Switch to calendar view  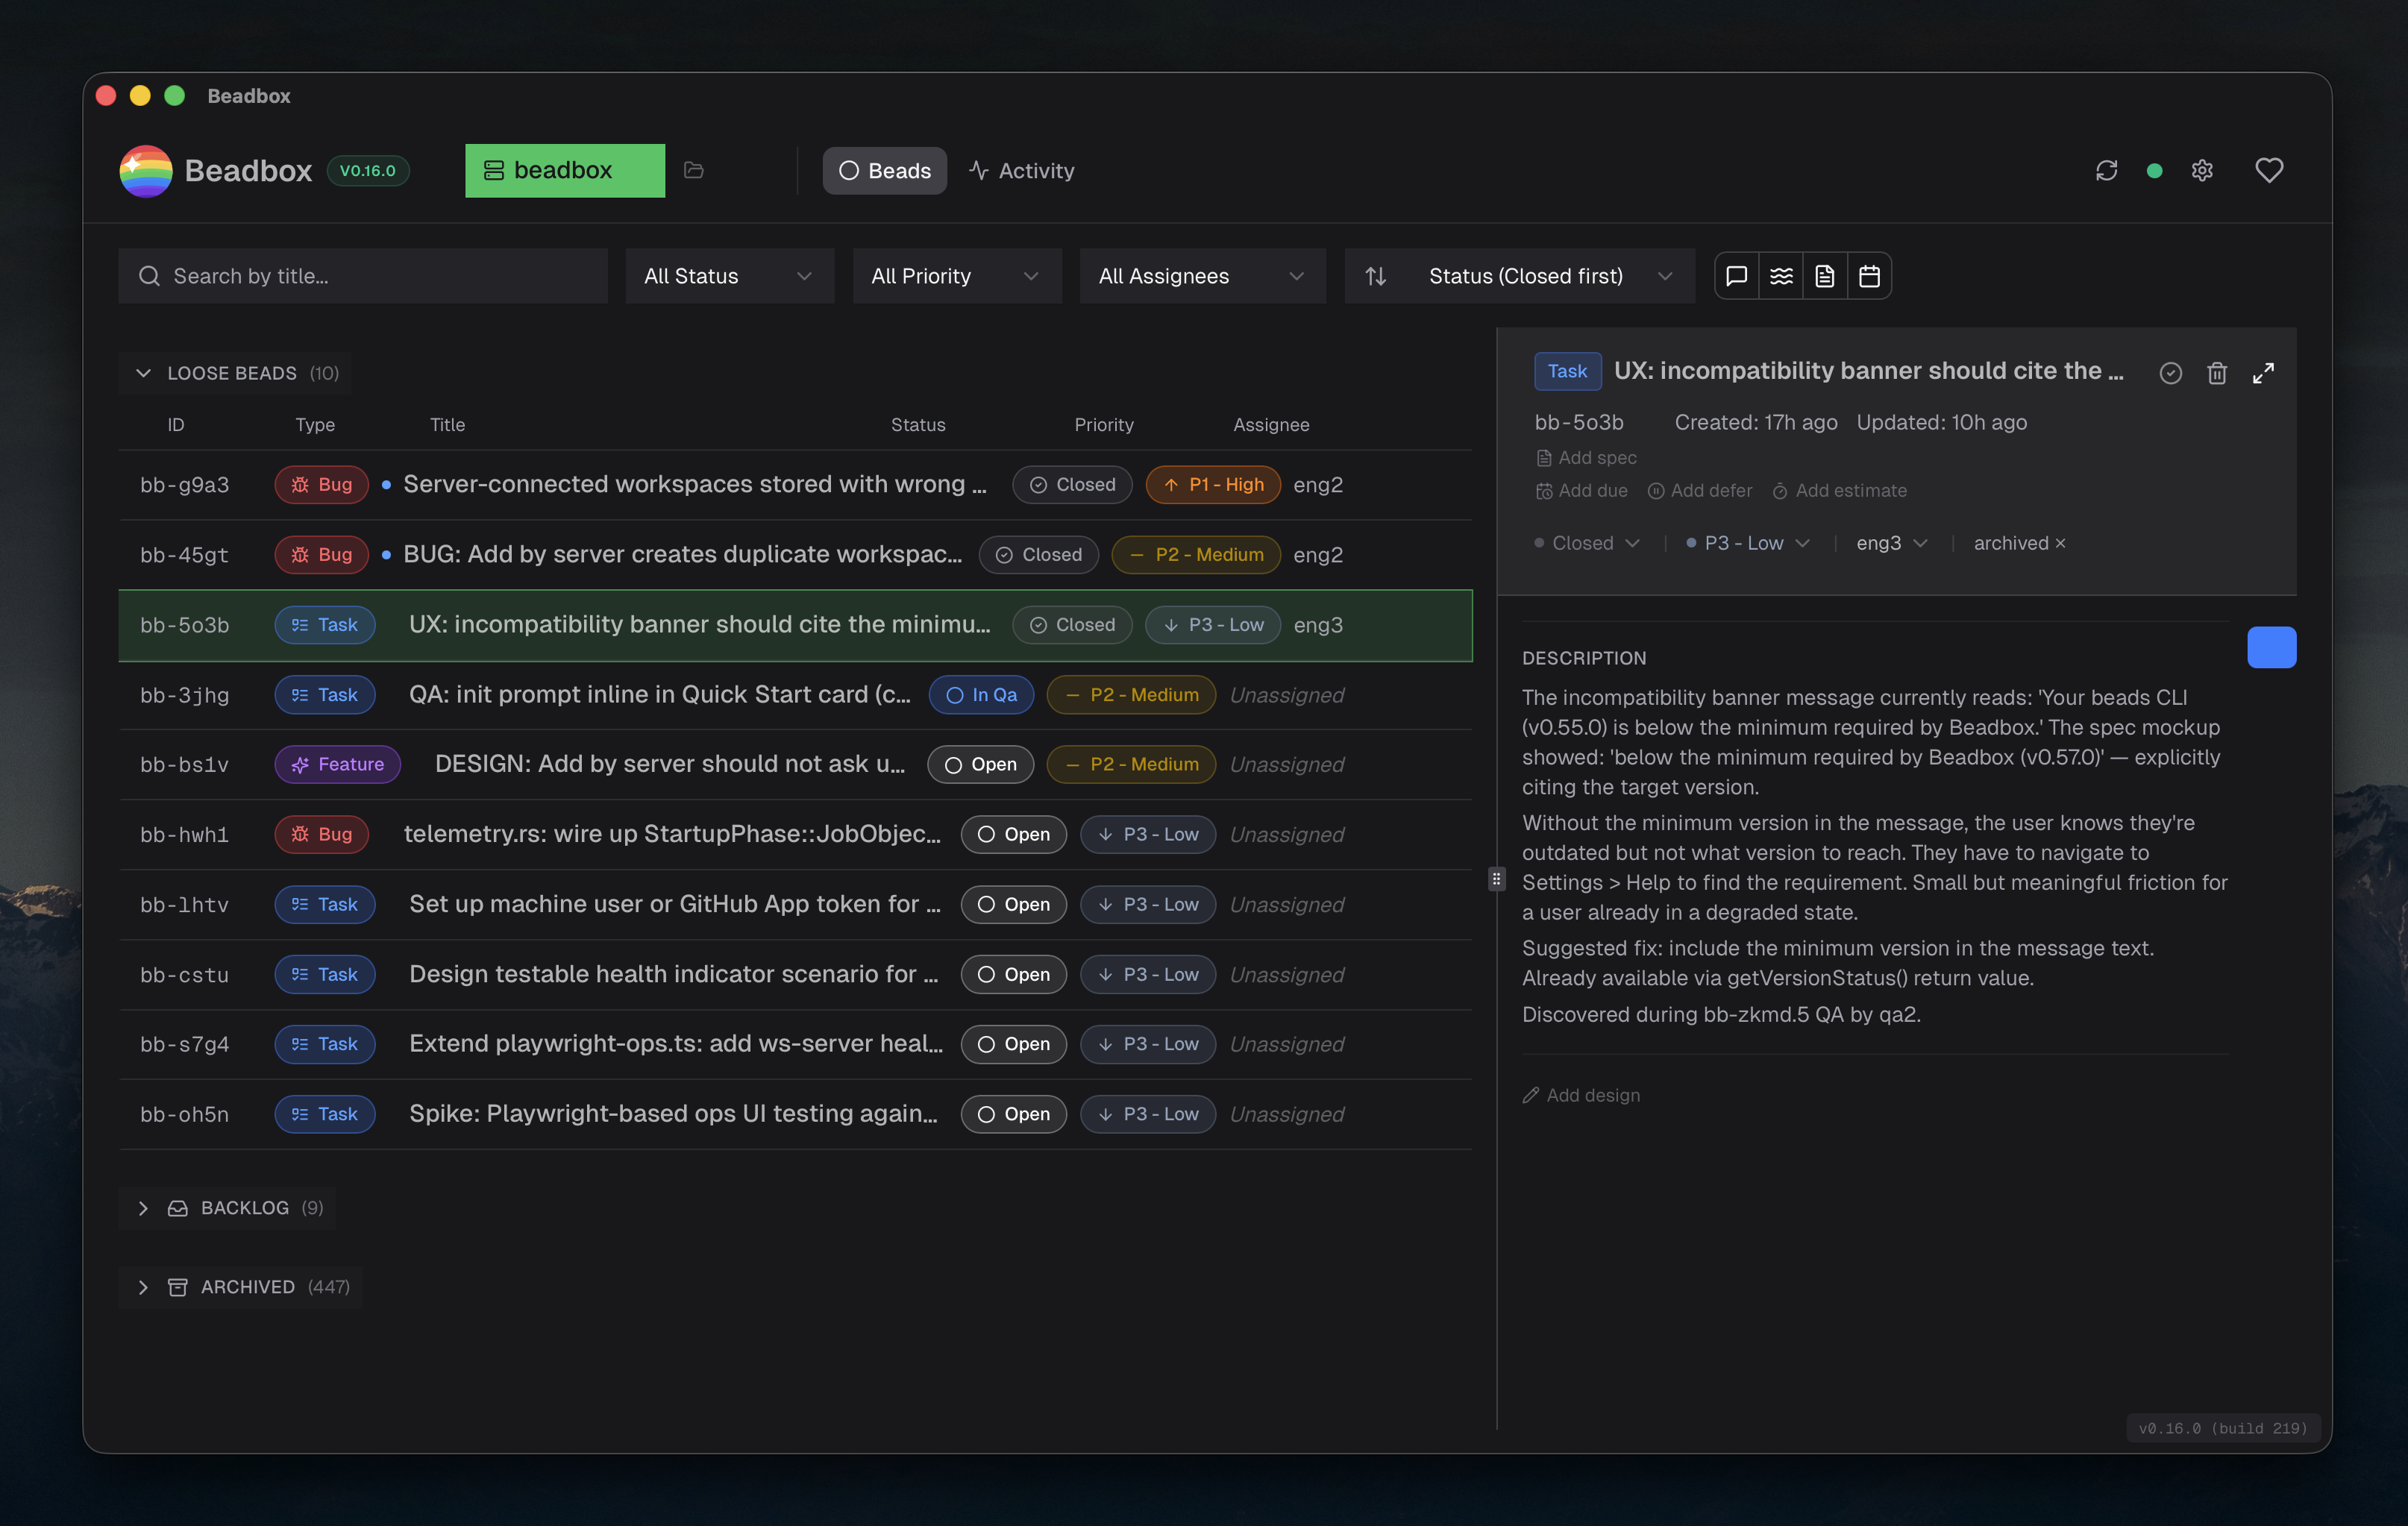[x=1869, y=275]
